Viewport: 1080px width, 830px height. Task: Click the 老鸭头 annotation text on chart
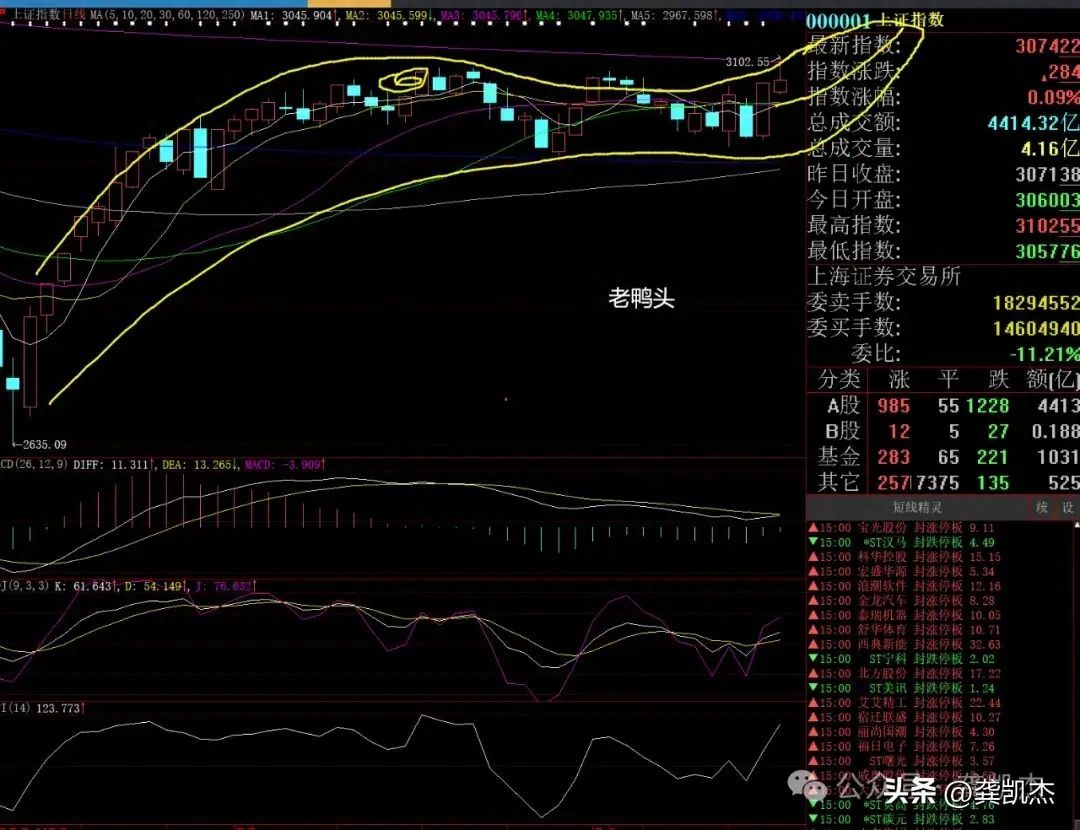642,299
